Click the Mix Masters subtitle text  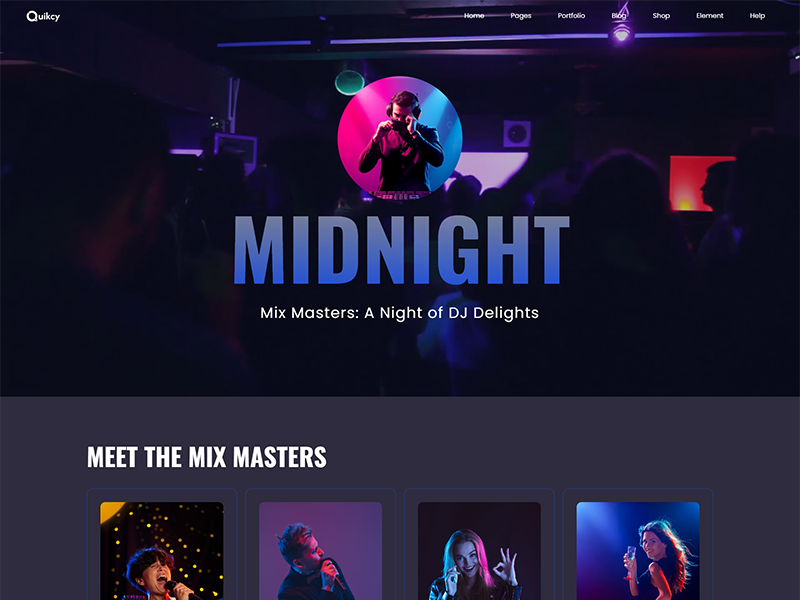pyautogui.click(x=399, y=313)
